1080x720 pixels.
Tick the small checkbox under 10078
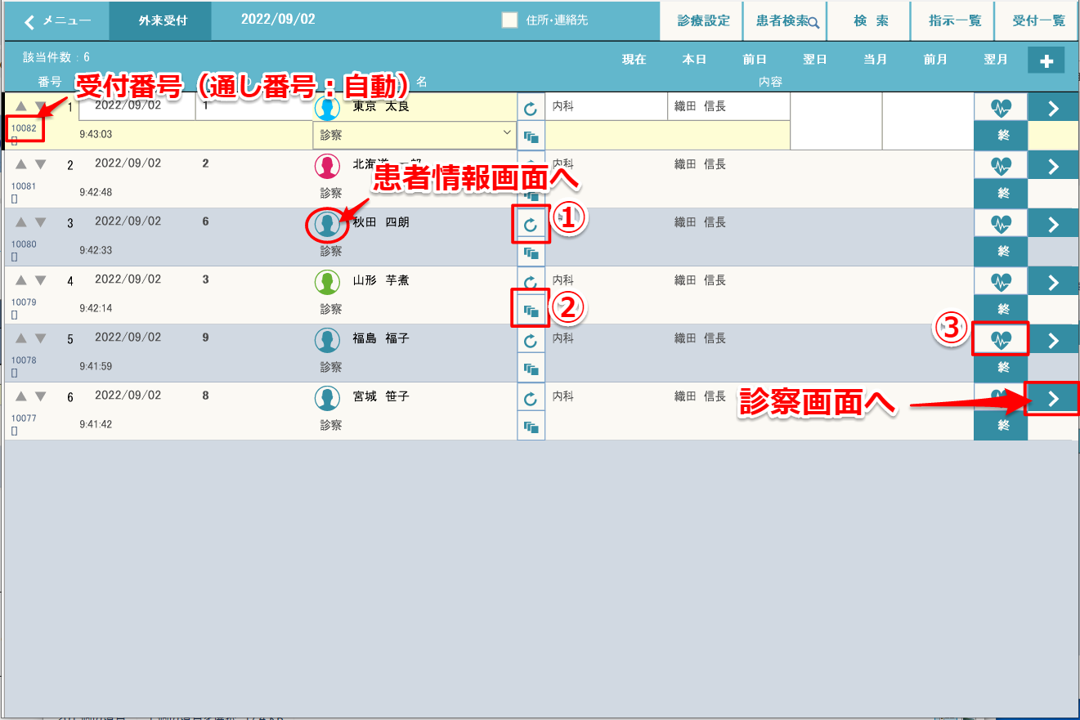click(x=14, y=373)
